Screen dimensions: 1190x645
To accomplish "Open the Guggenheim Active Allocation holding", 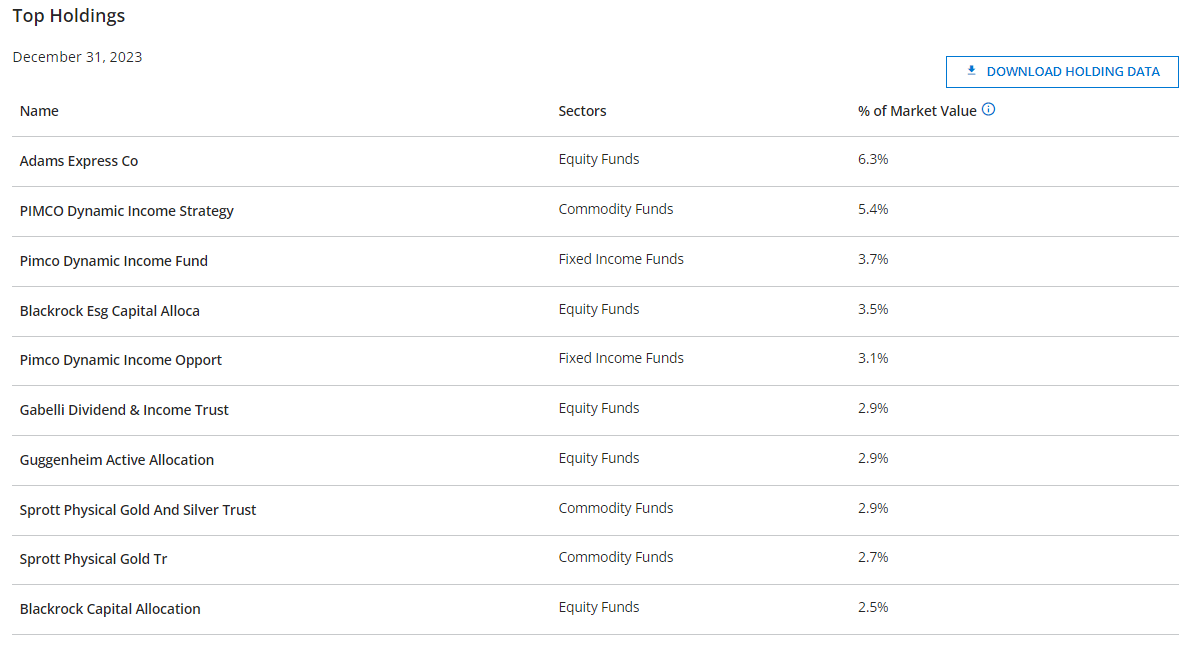I will [x=117, y=459].
